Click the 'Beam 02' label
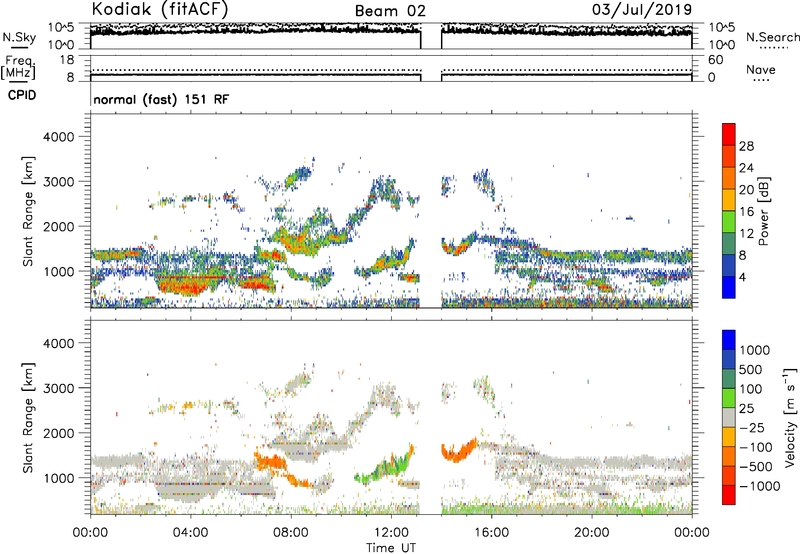The height and width of the screenshot is (554, 800). point(390,11)
